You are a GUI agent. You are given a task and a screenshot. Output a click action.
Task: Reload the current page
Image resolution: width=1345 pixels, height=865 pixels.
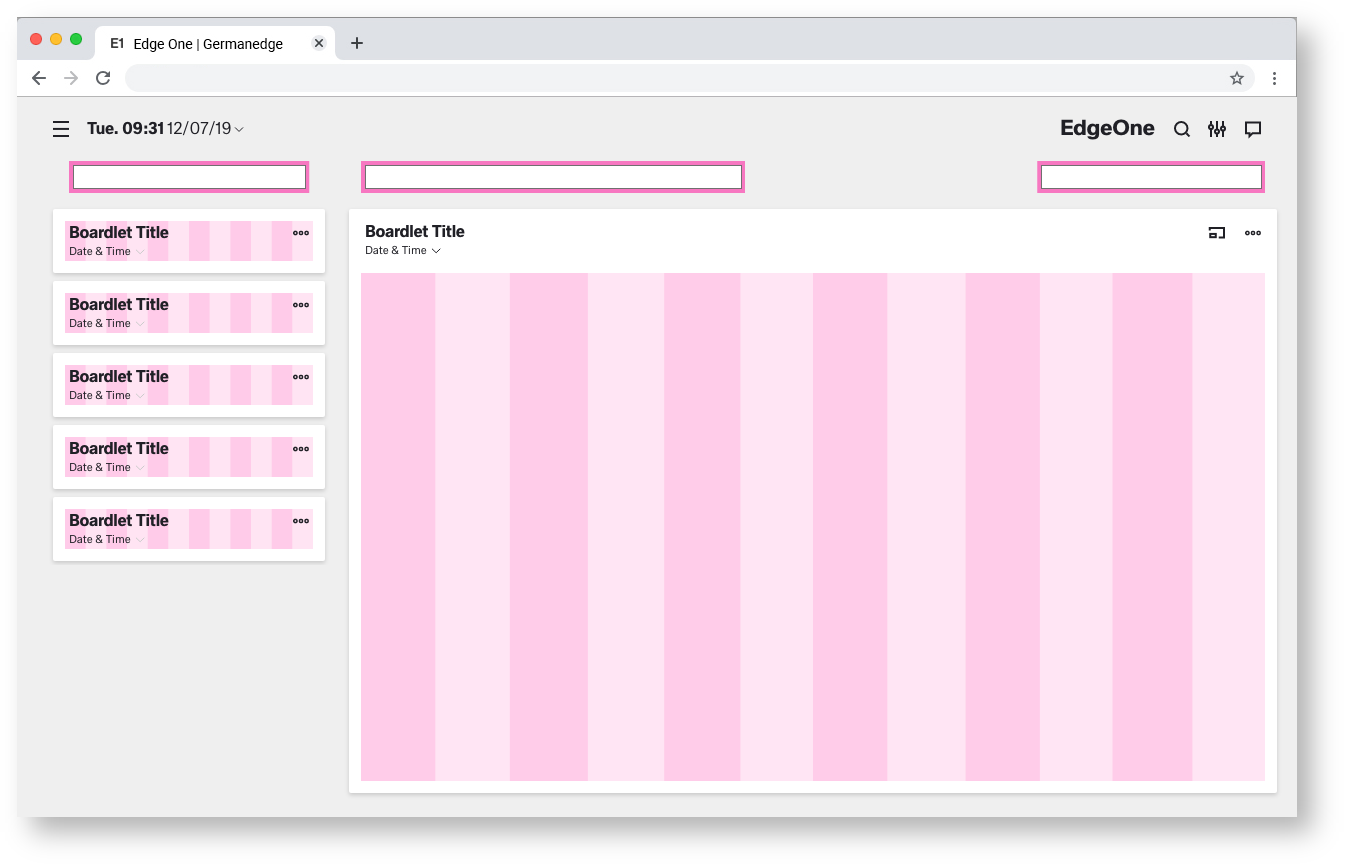point(103,78)
